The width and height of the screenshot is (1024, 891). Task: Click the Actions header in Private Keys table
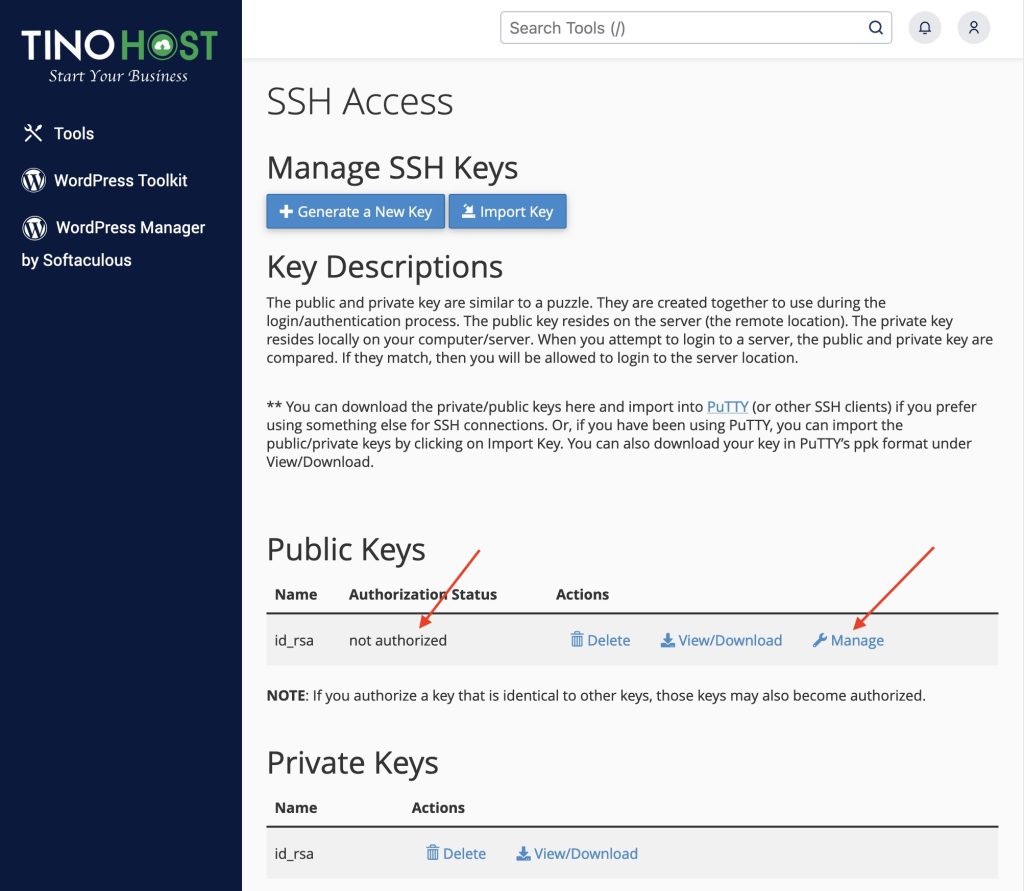[x=438, y=808]
